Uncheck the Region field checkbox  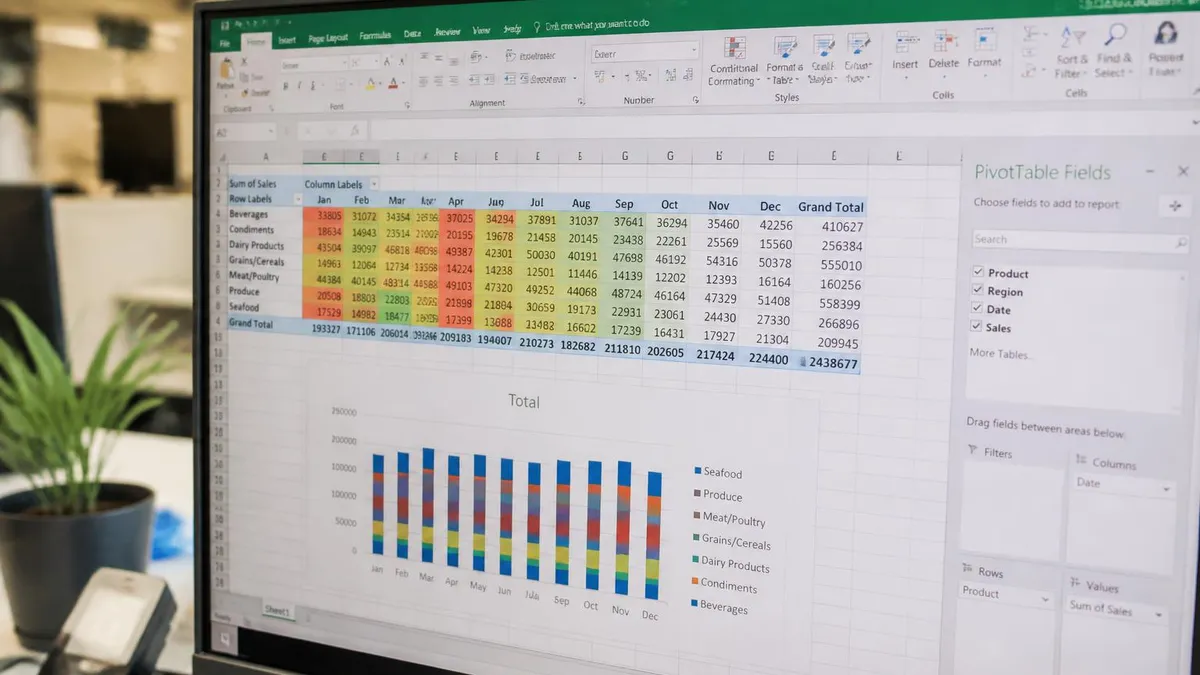tap(977, 289)
